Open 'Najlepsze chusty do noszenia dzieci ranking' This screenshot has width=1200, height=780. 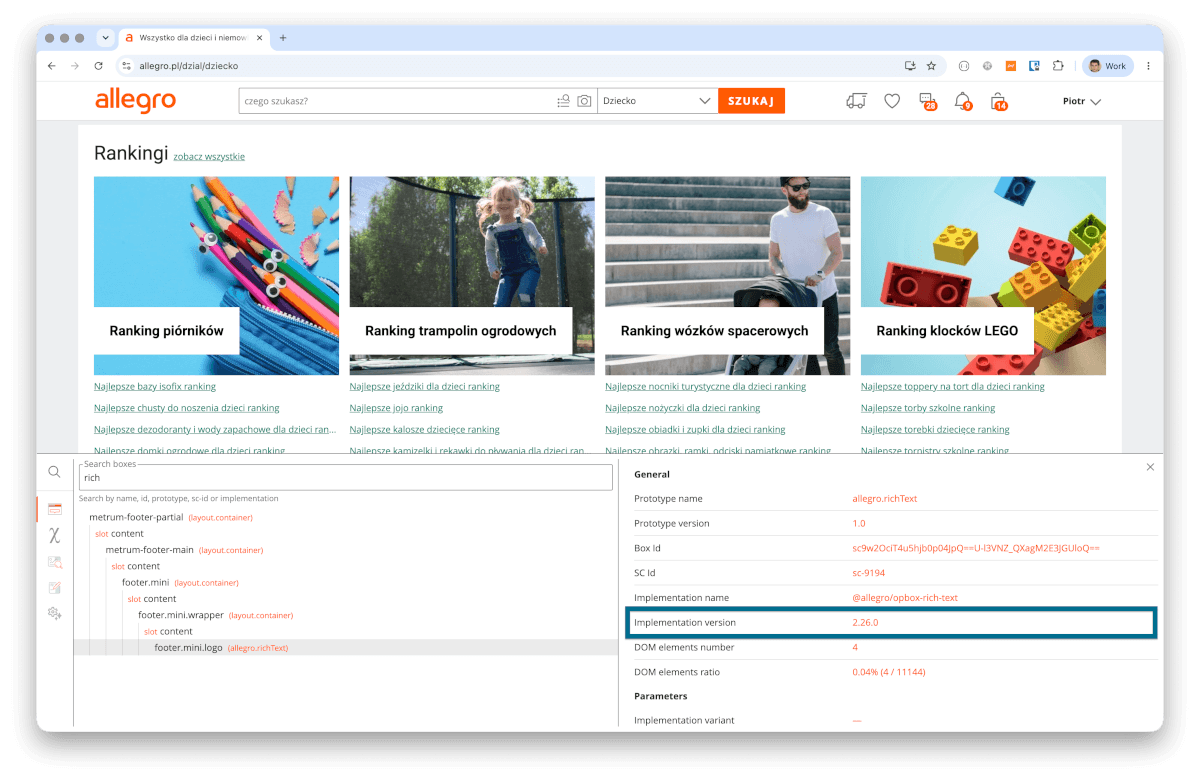(187, 408)
